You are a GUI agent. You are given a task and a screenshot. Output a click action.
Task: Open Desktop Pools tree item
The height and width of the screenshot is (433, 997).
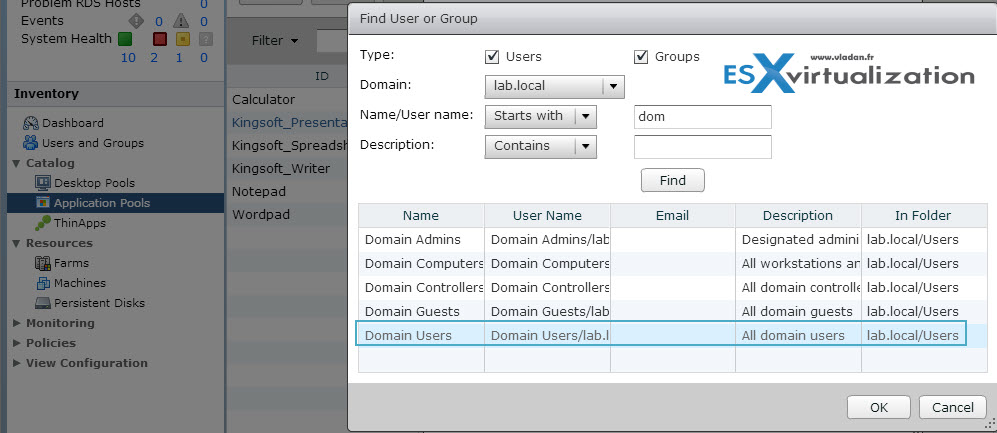(x=94, y=183)
